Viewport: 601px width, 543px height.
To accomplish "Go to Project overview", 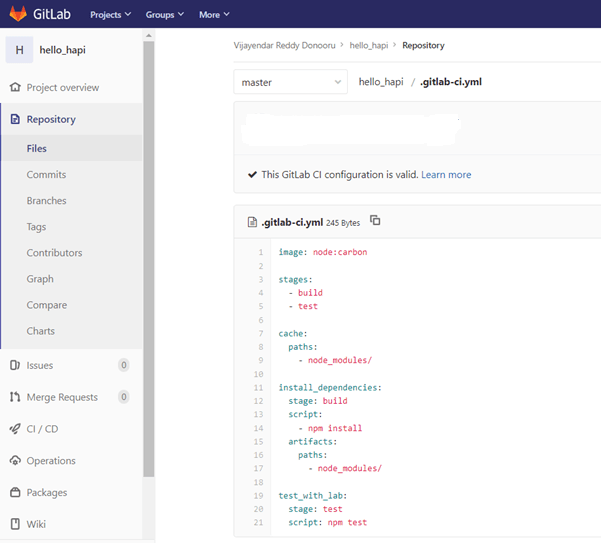I will (x=63, y=87).
